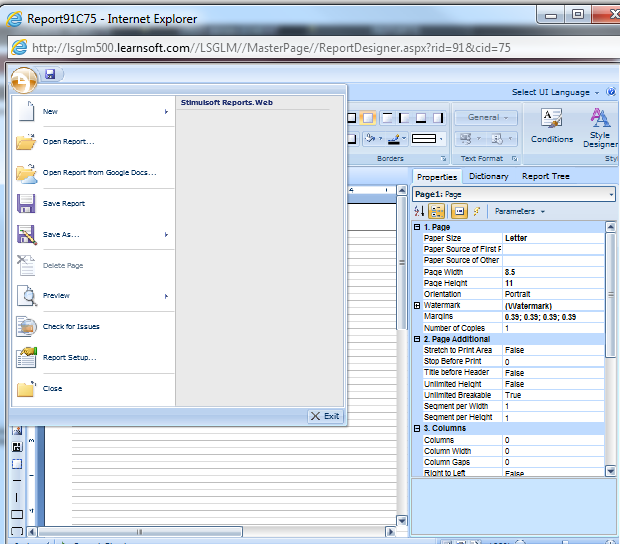Click the Orientation value Portrait

pos(553,294)
